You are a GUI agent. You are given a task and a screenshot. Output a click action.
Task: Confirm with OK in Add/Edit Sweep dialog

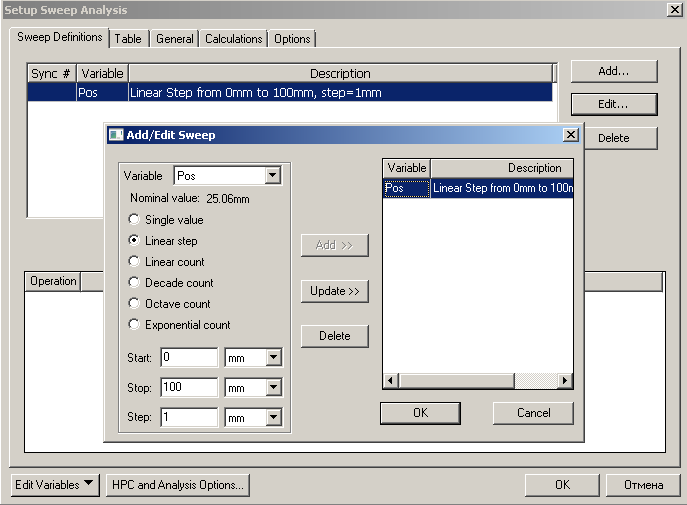421,413
